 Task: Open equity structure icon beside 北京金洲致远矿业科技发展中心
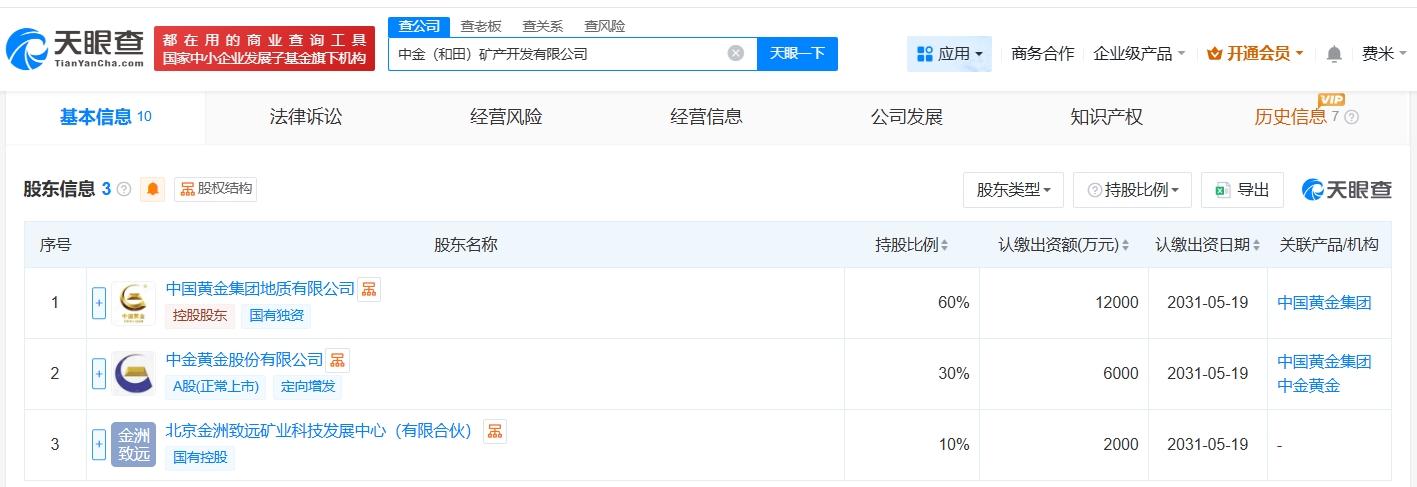click(x=494, y=431)
